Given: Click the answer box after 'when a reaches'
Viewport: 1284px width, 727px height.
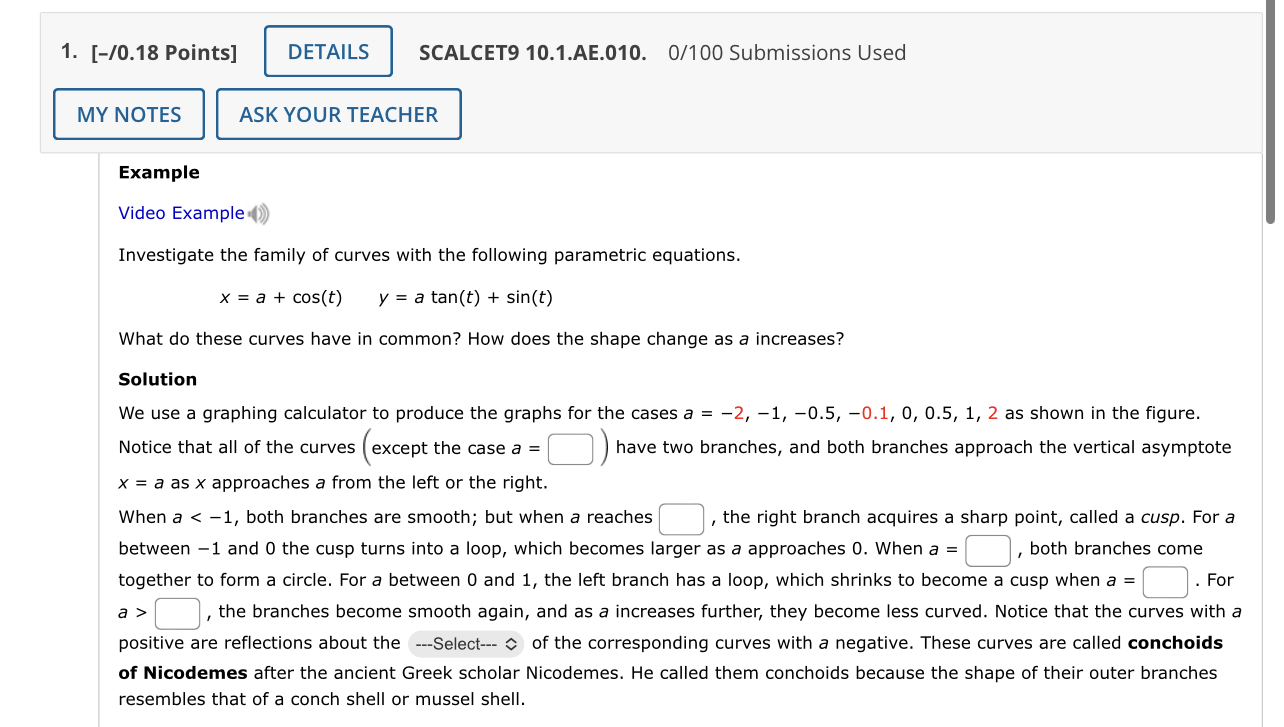Looking at the screenshot, I should [681, 516].
